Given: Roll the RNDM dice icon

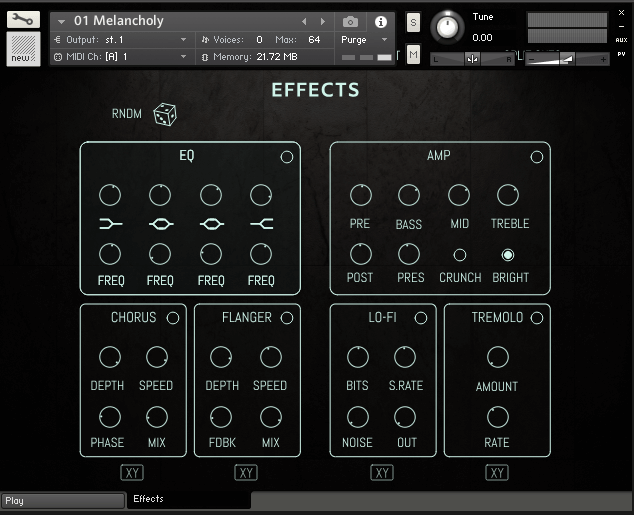Looking at the screenshot, I should (165, 115).
